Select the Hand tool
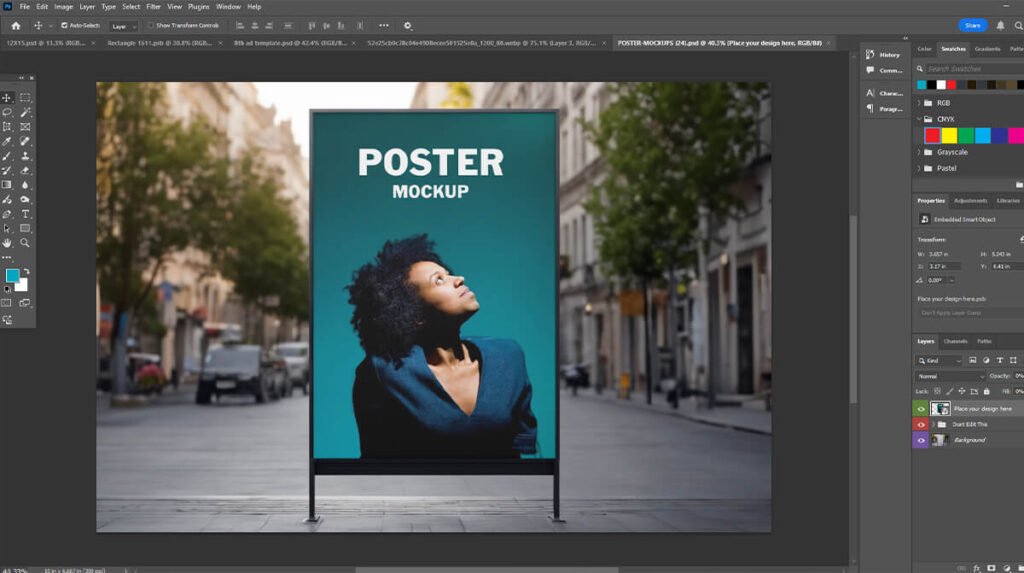Viewport: 1024px width, 573px height. coord(7,243)
